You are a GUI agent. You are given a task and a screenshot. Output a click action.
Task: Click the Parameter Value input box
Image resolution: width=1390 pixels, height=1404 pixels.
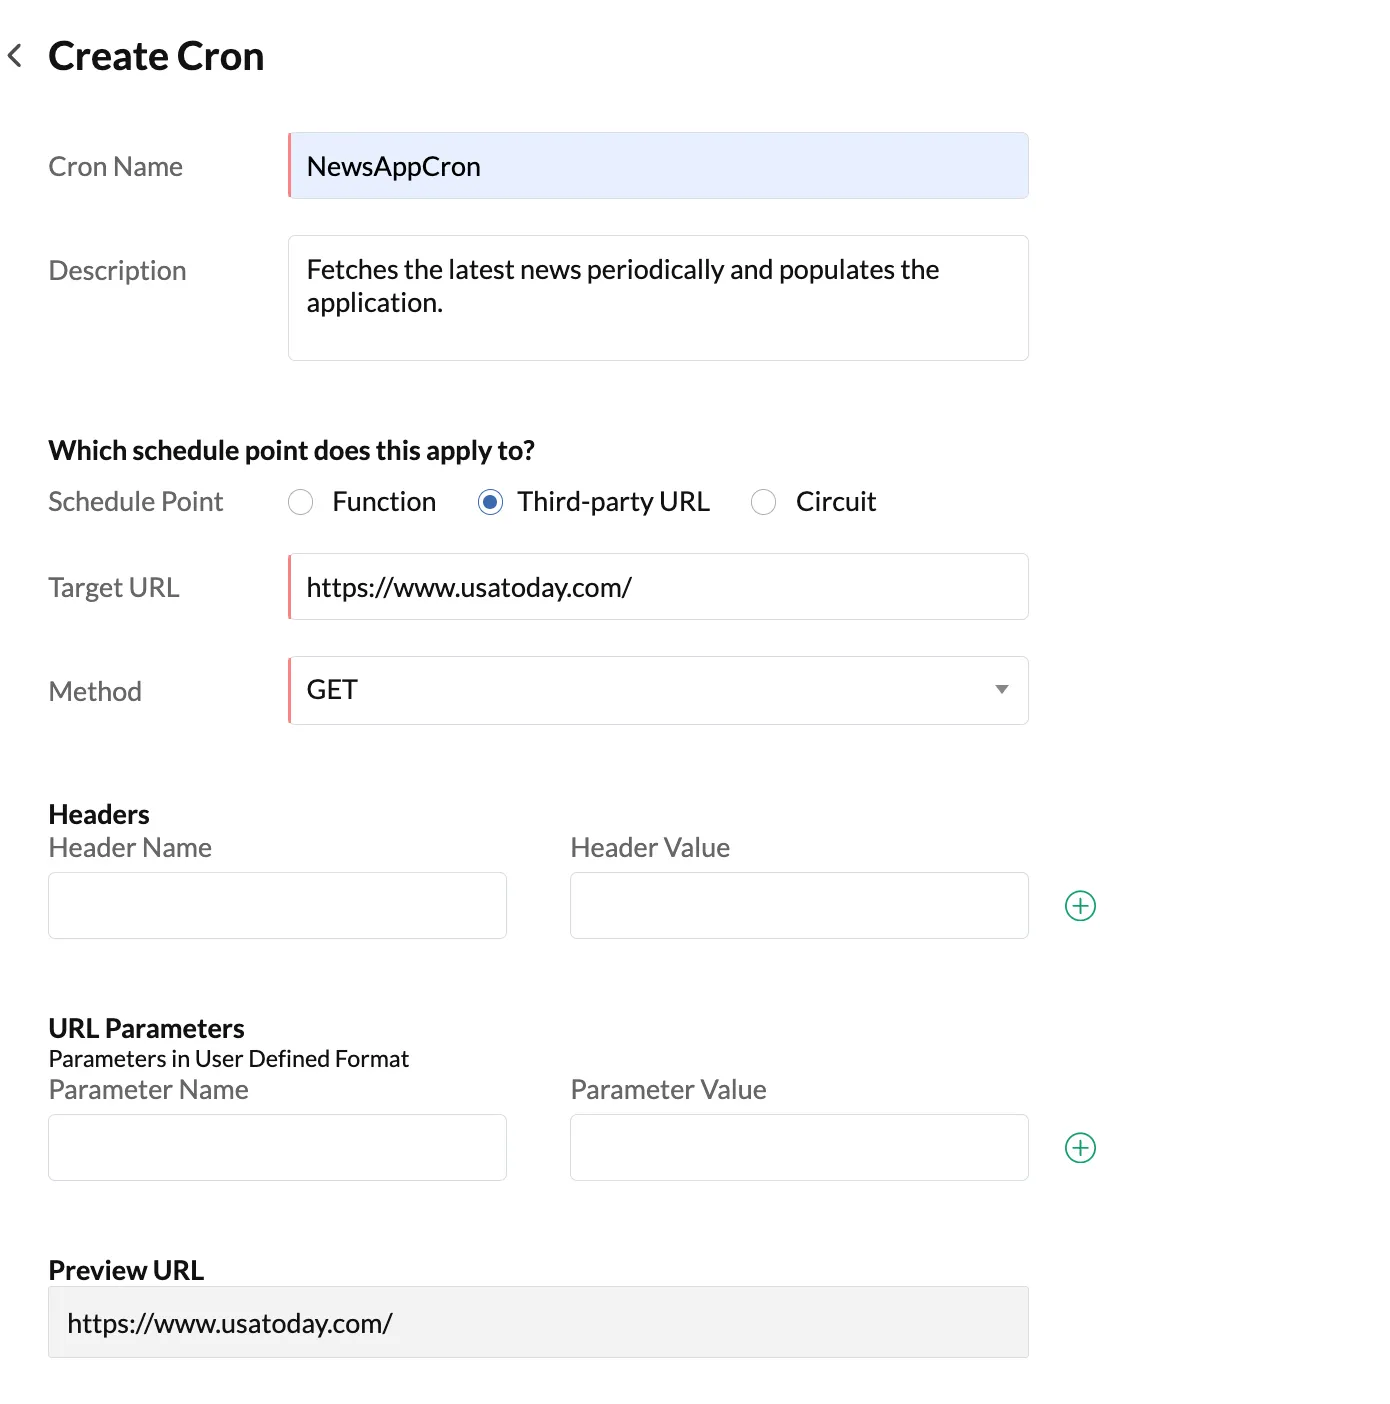point(799,1148)
